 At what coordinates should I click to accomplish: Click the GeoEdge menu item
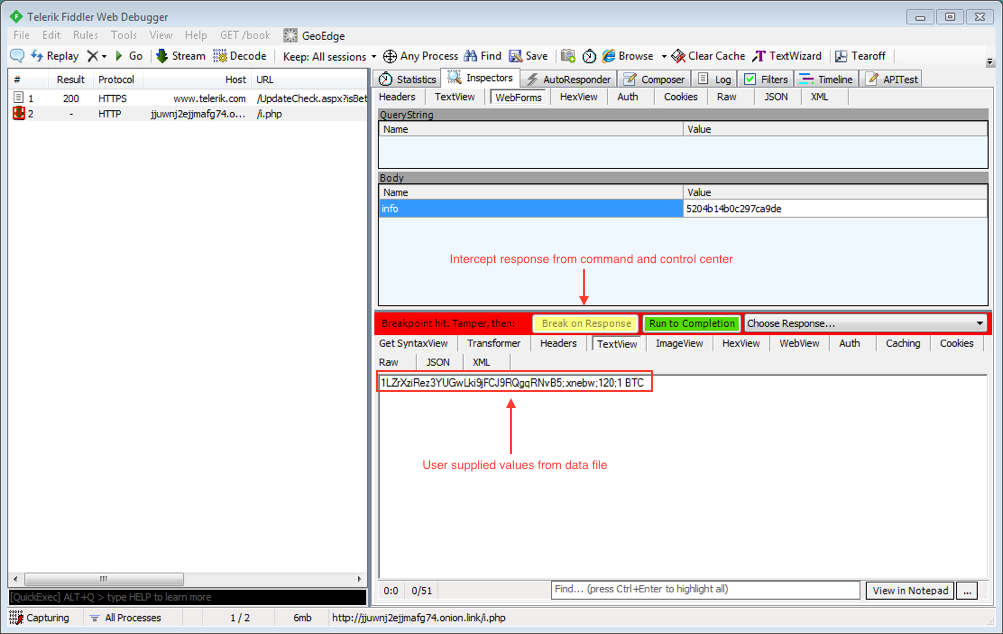click(315, 36)
